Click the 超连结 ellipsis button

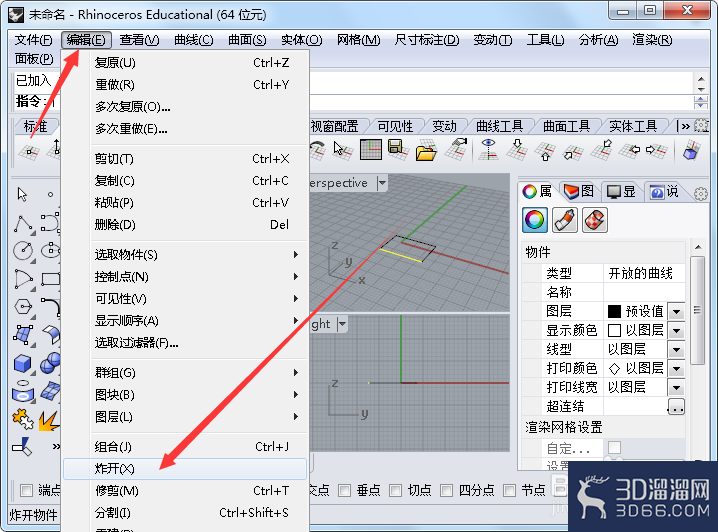[x=676, y=407]
